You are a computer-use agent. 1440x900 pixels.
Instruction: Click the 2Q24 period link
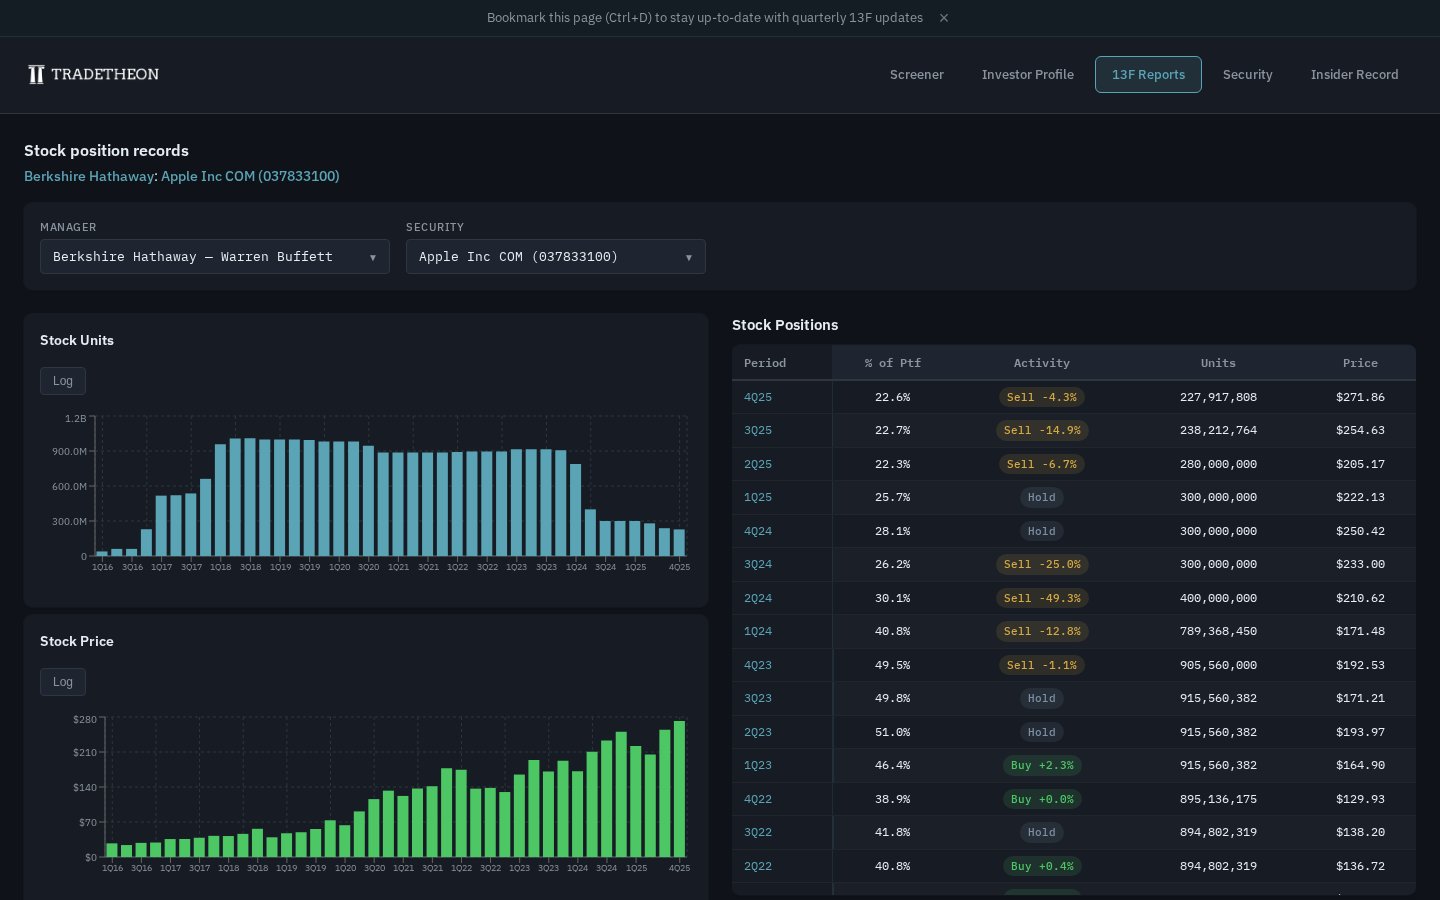coord(758,598)
